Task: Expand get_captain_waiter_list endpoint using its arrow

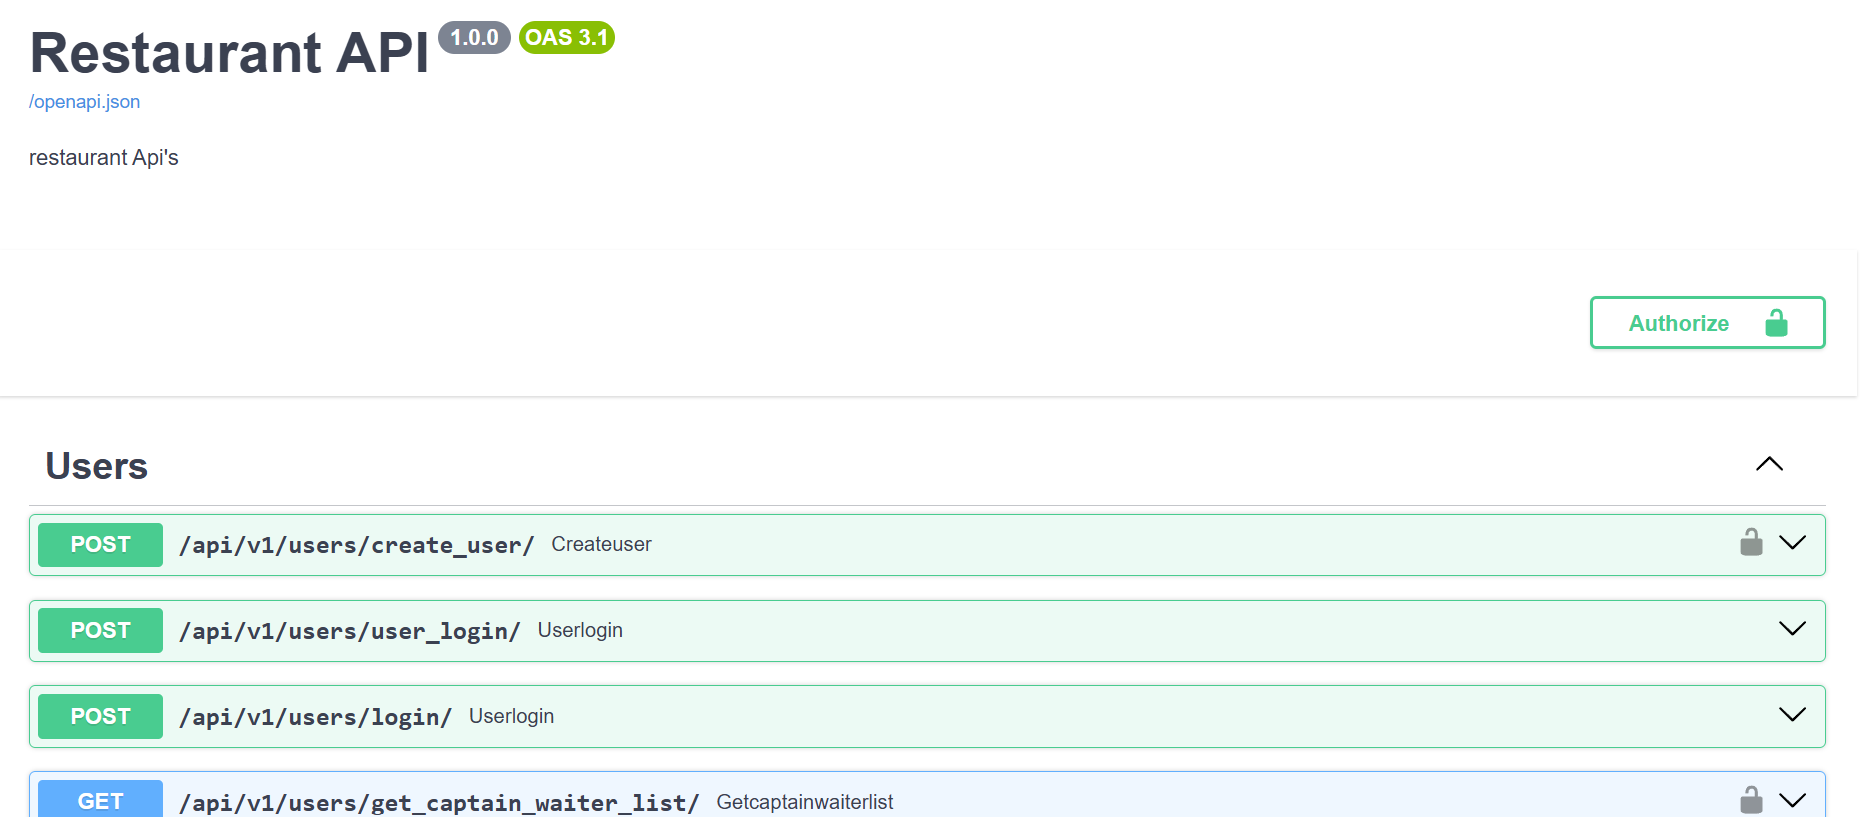Action: click(1792, 800)
